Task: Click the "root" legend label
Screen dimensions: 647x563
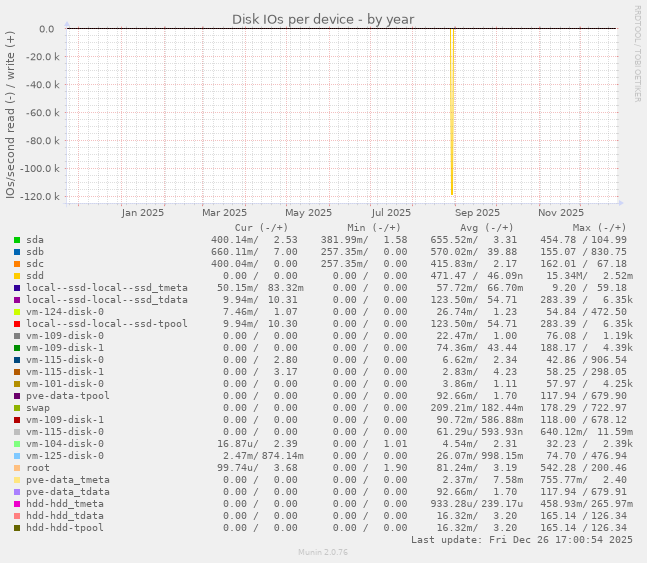Action: 38,468
